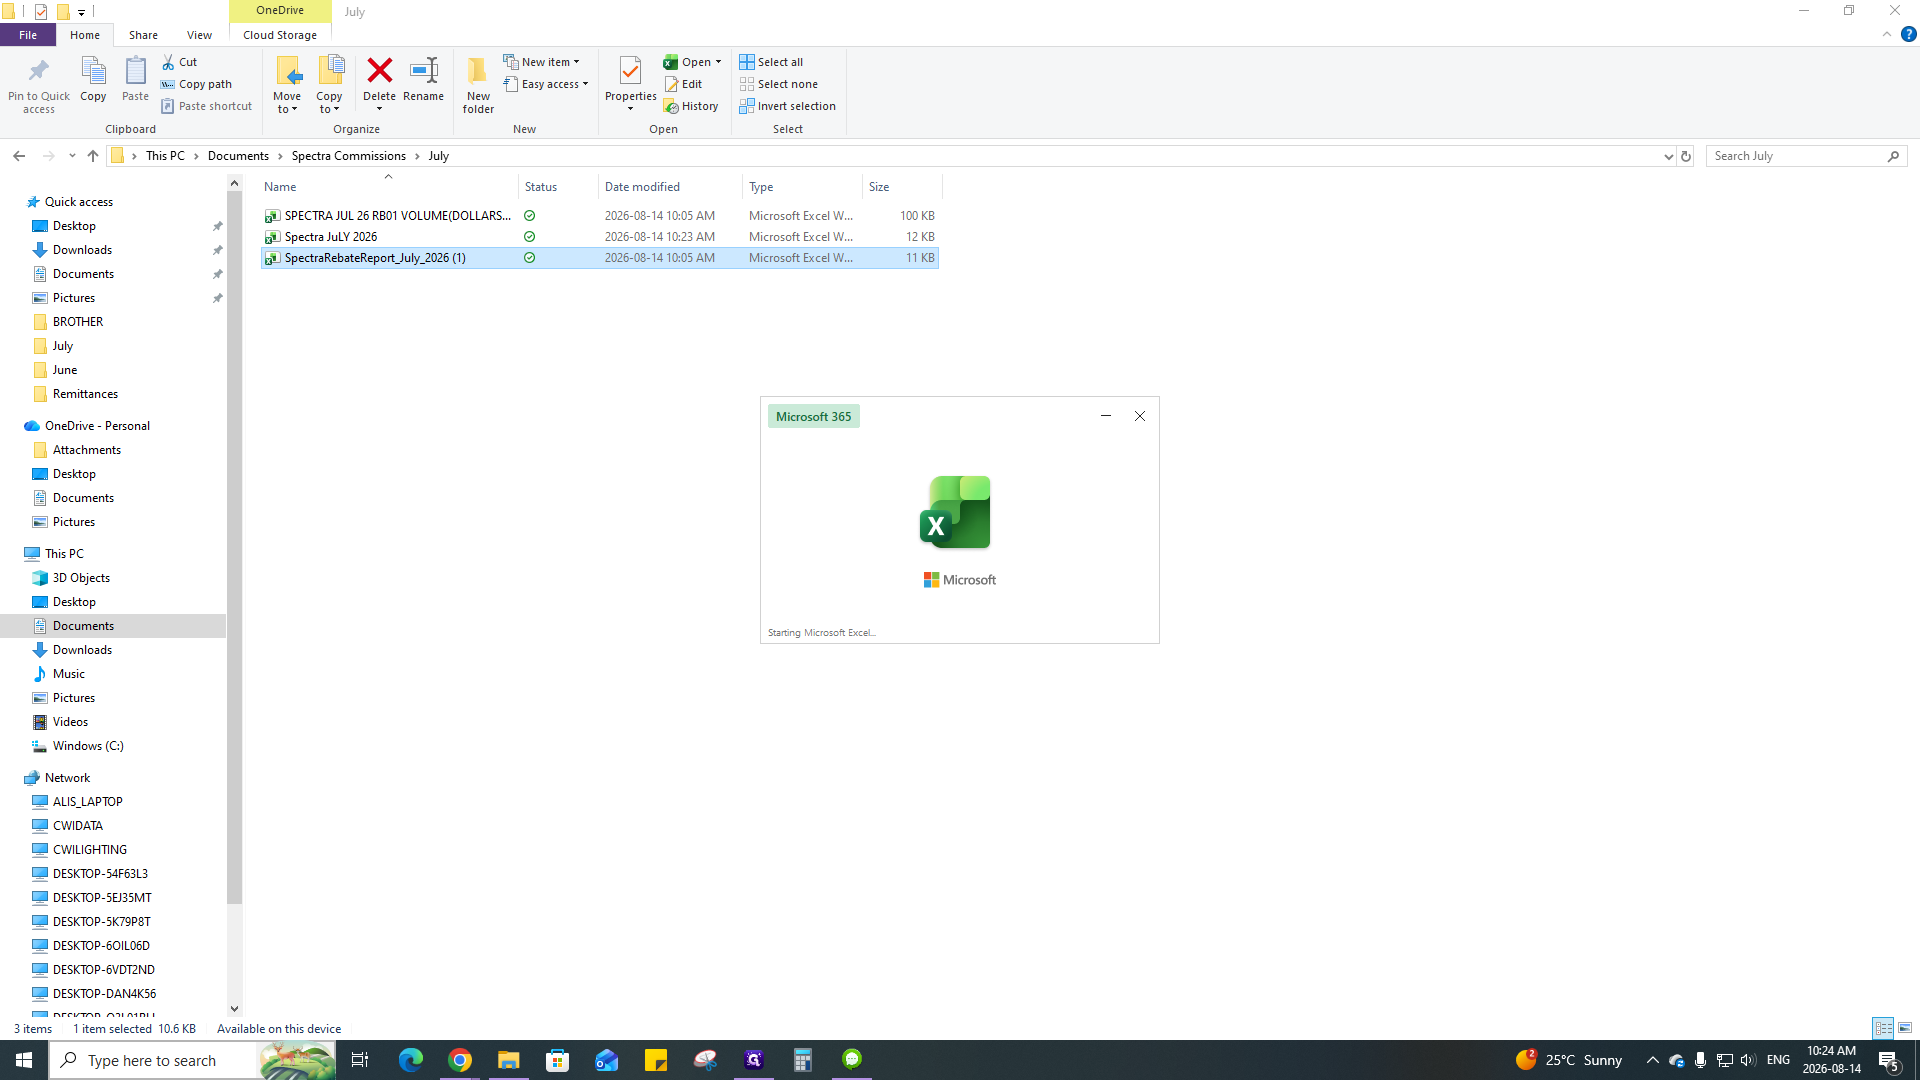1920x1080 pixels.
Task: Click the Rename ribbon icon
Action: tap(424, 80)
